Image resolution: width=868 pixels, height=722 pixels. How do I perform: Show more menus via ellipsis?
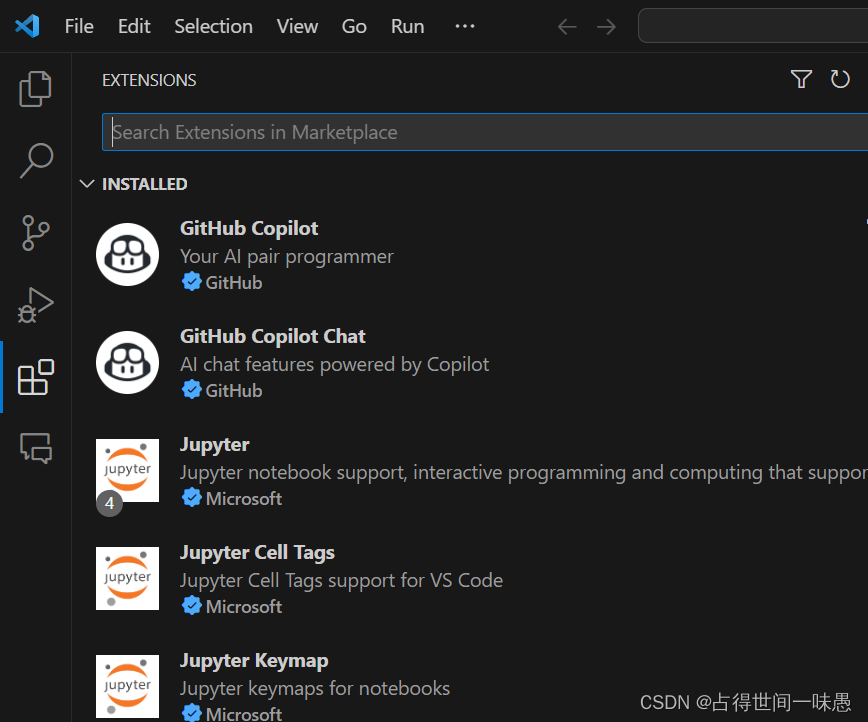[464, 26]
